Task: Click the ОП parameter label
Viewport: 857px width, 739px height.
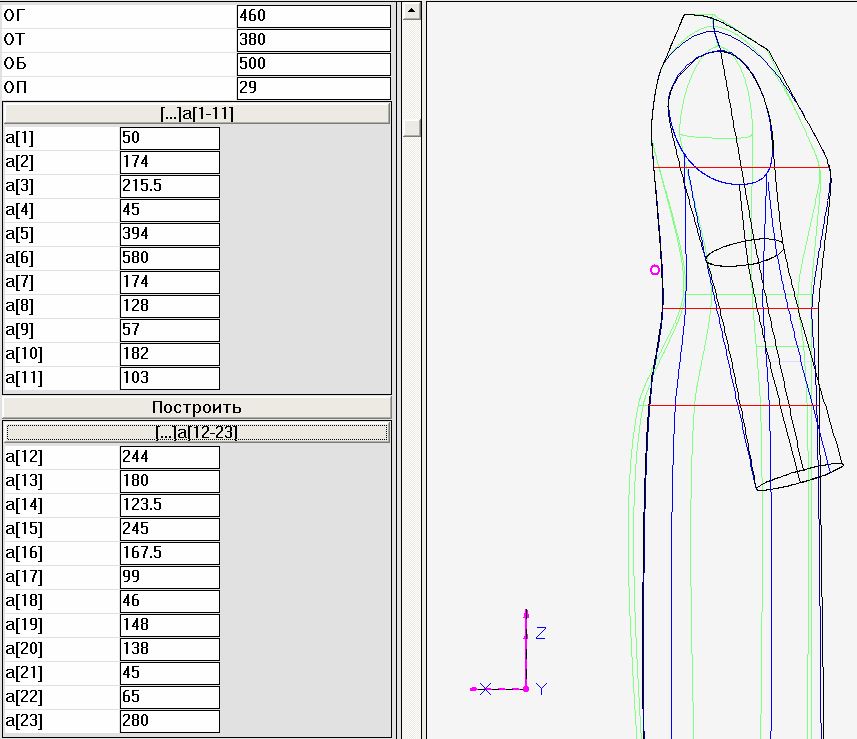Action: point(15,88)
